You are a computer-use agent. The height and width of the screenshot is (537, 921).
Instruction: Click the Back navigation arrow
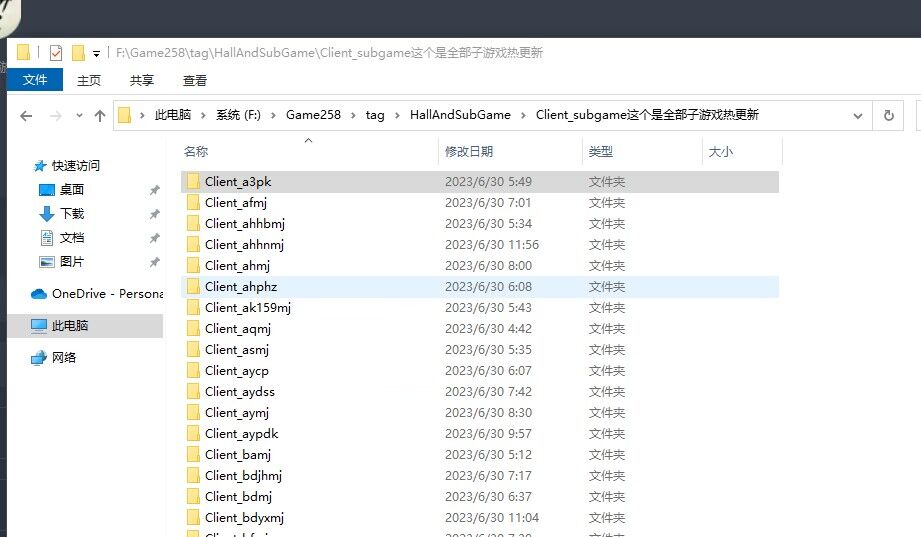coord(26,116)
